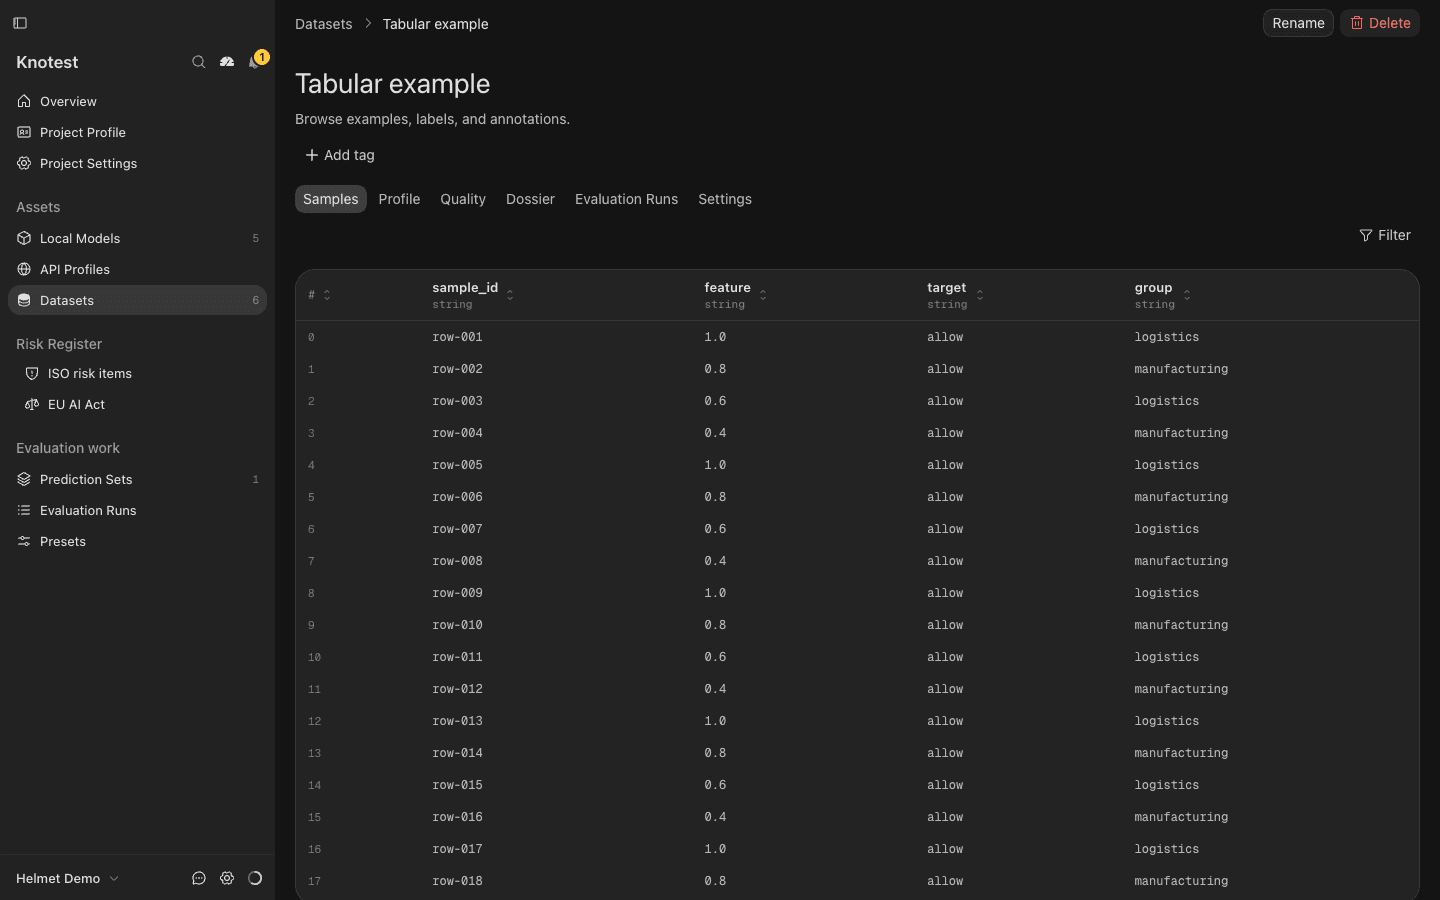Rename the Tabular example dataset
Viewport: 1440px width, 900px height.
1298,23
